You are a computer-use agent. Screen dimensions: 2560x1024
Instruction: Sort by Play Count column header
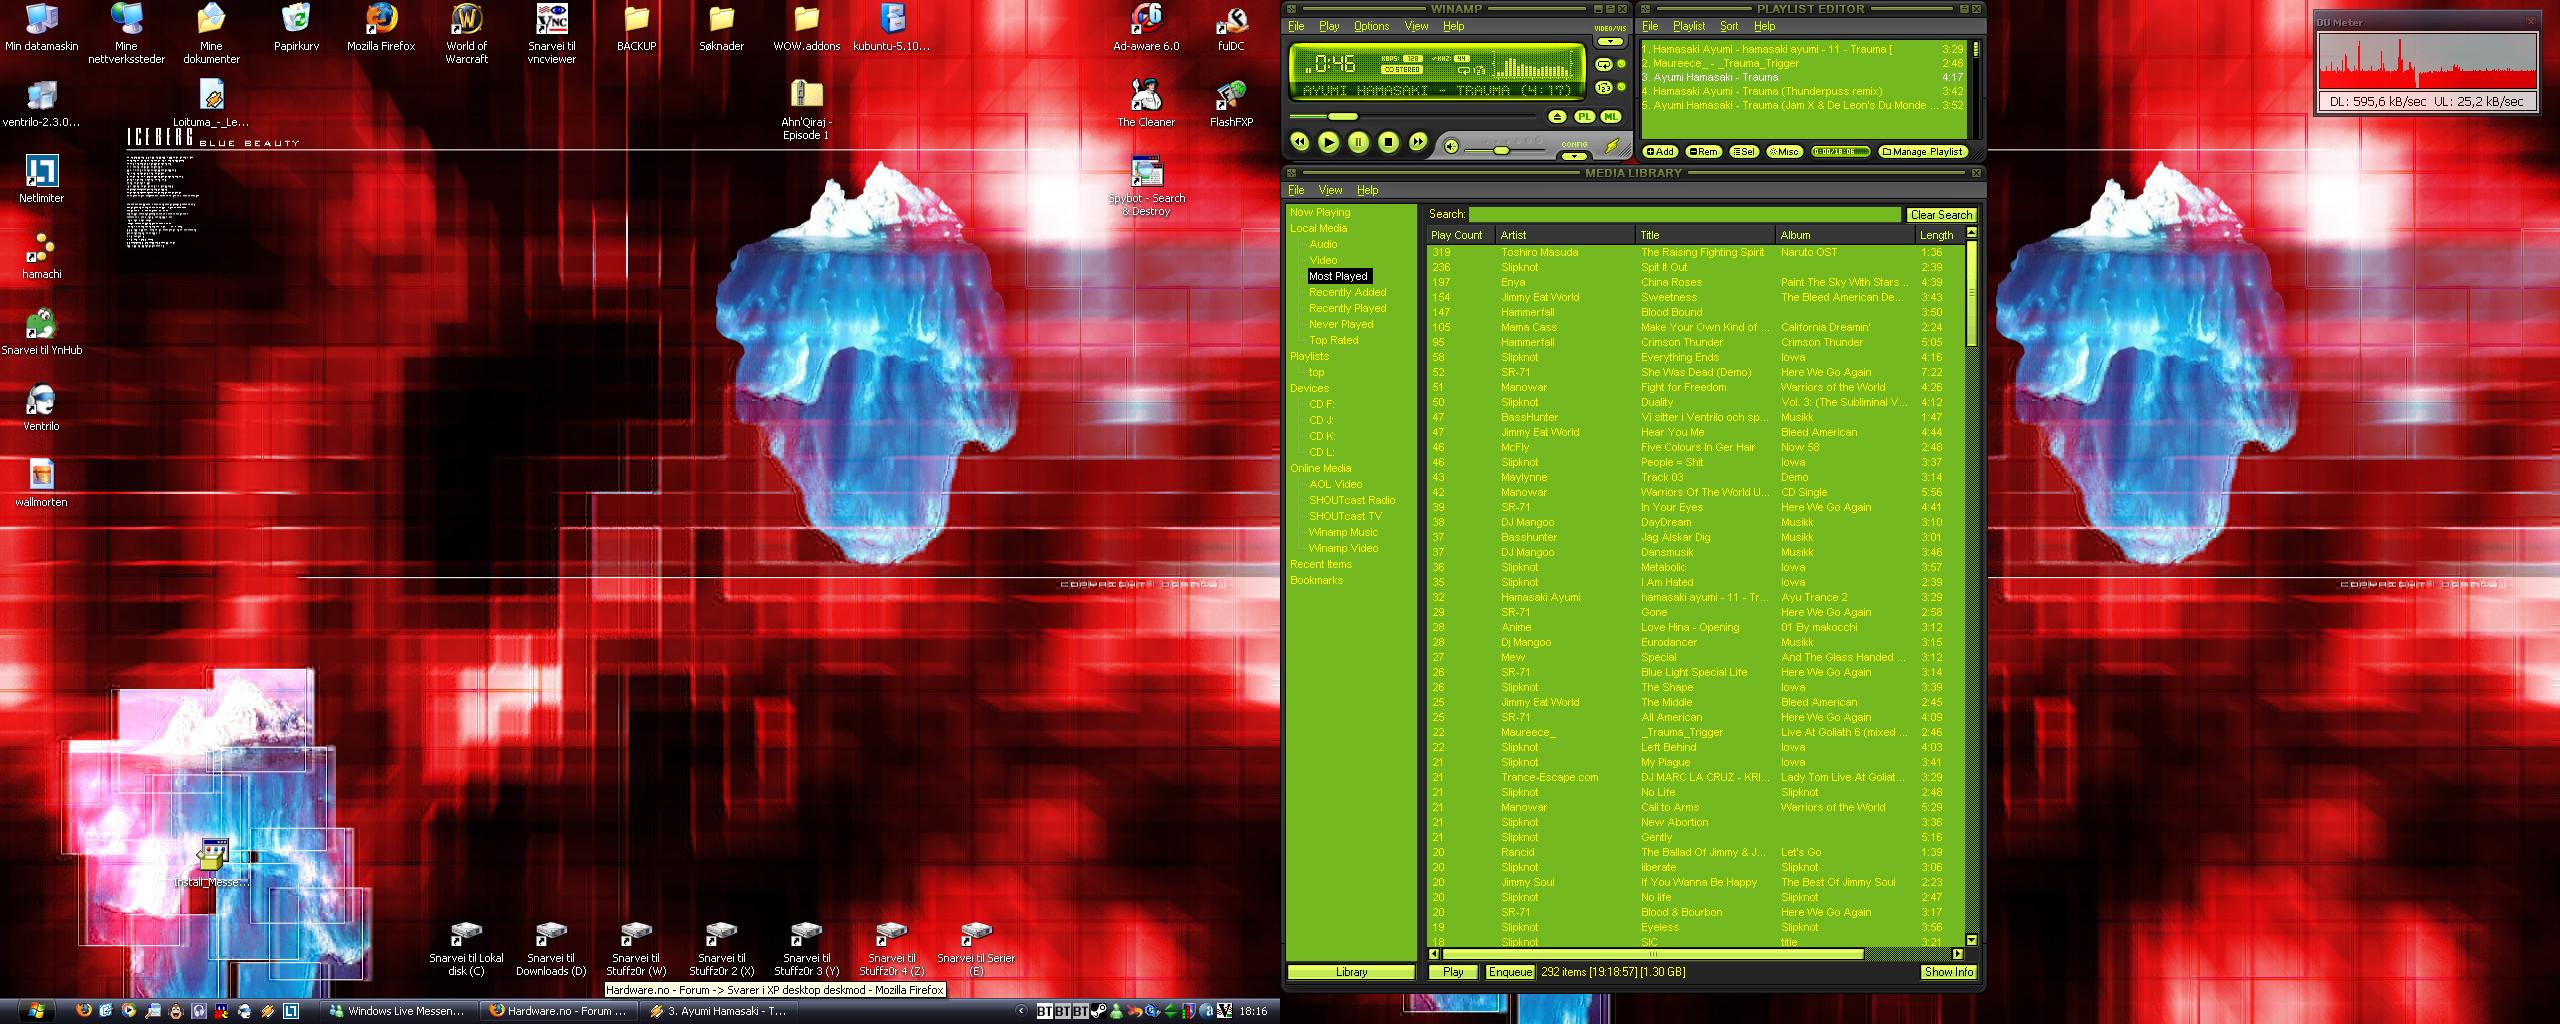1460,235
